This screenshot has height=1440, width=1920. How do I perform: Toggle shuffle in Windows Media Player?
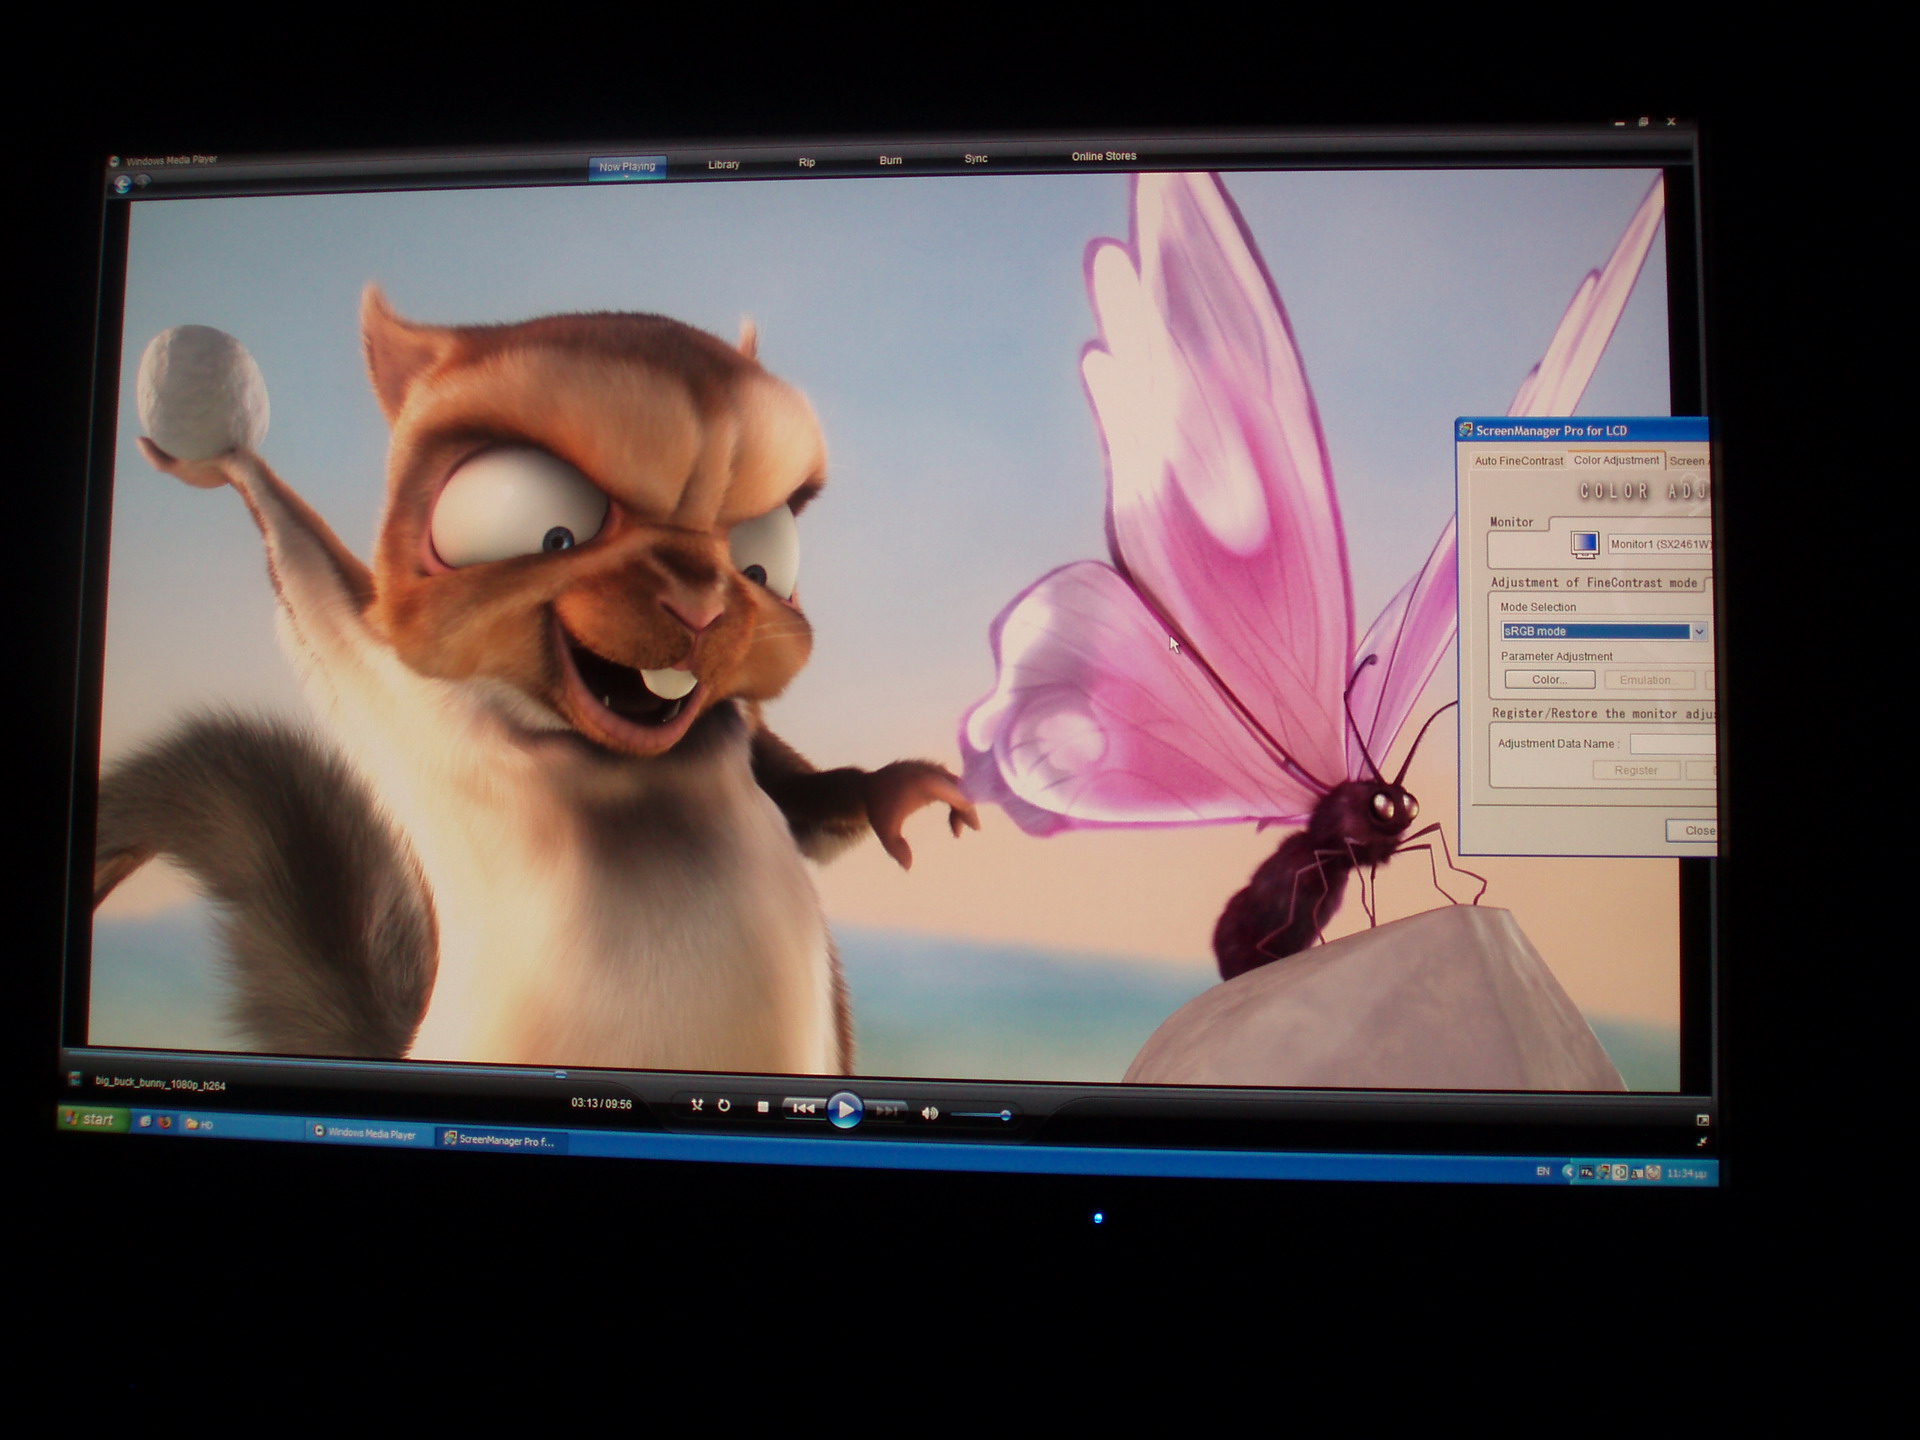[x=697, y=1105]
